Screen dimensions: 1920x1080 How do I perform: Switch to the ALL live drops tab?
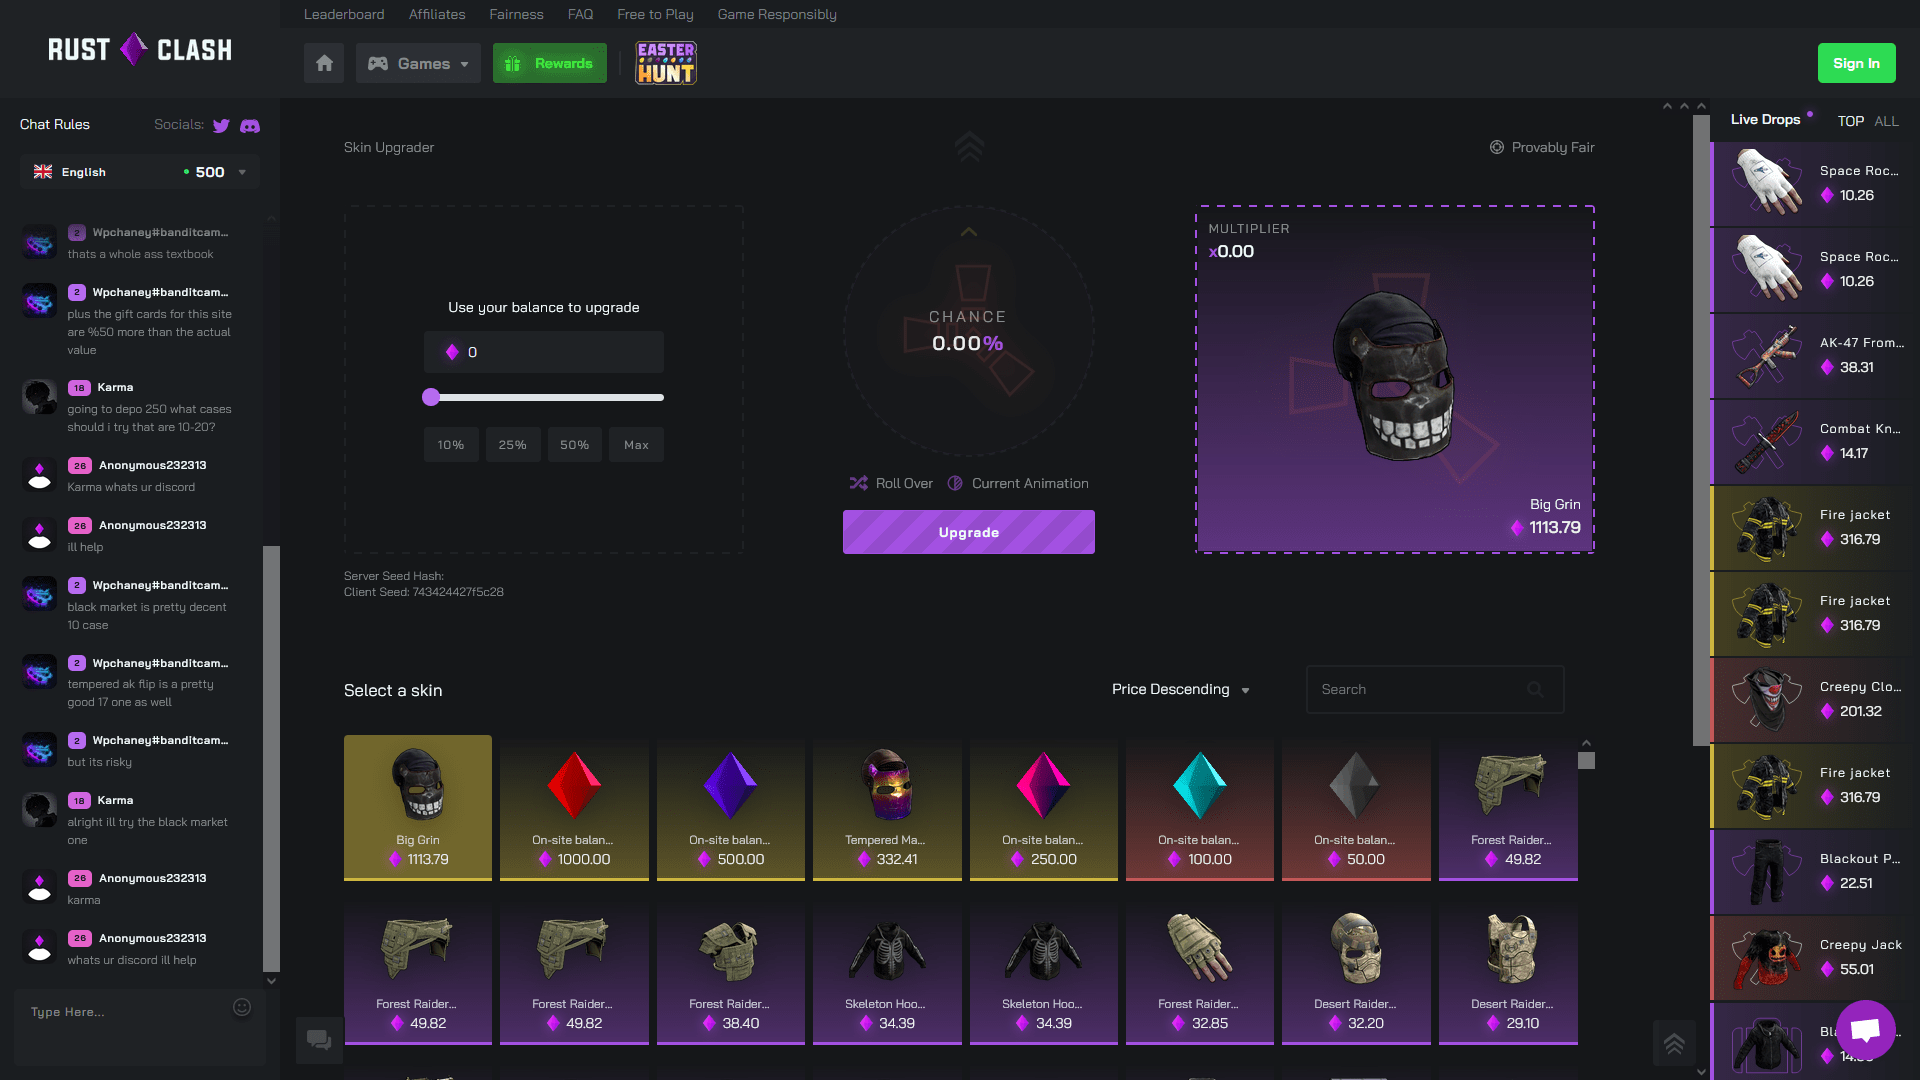1887,120
